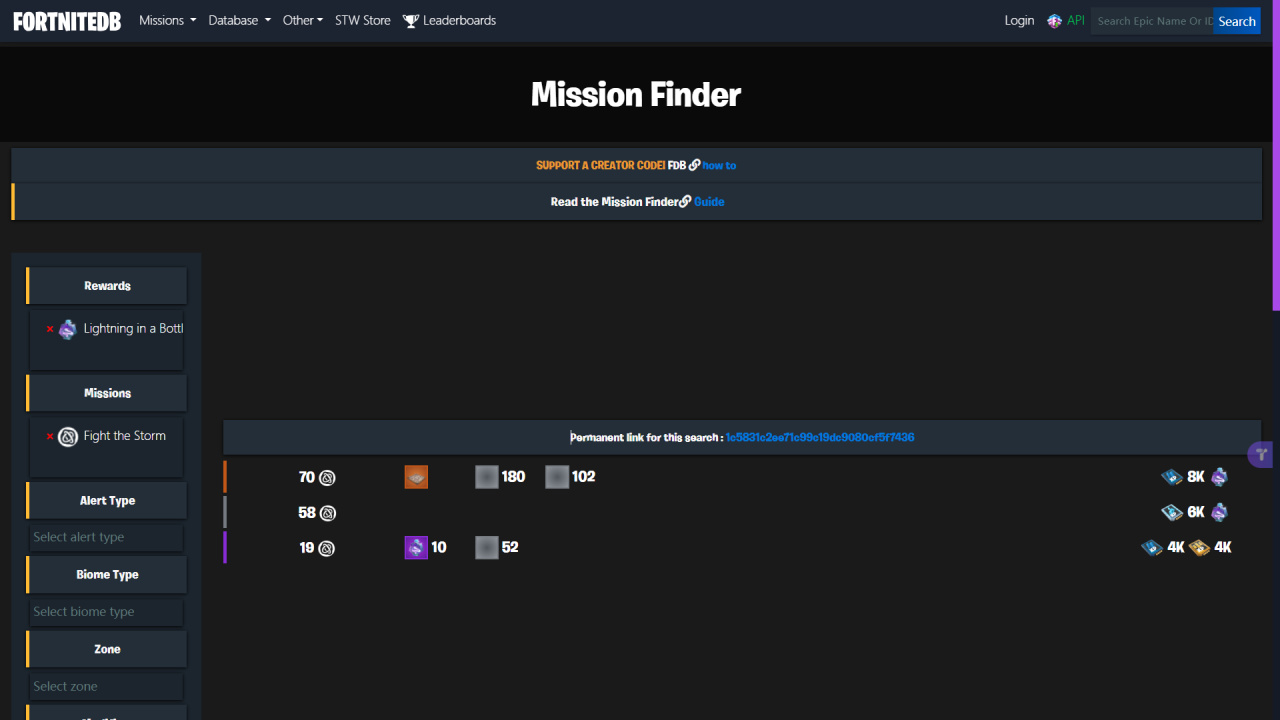Click the Lightning in a Bottle filter icon
Viewport: 1280px width, 720px height.
click(67, 329)
